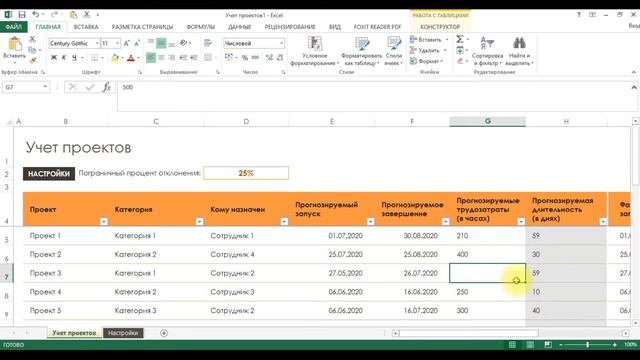Save the workbook from quick access toolbar
Viewport: 640px width, 360px height.
click(x=22, y=15)
